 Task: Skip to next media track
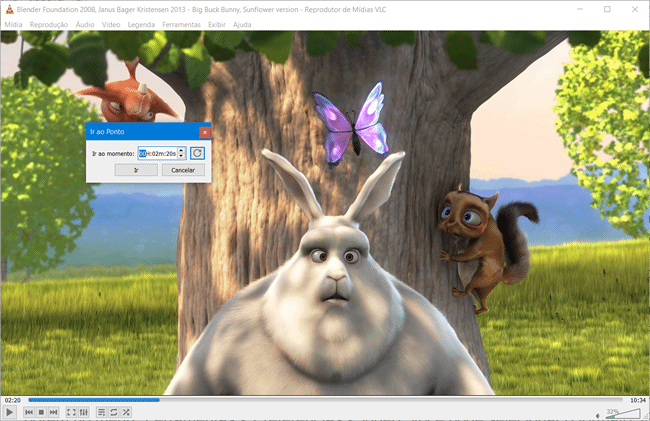[53, 412]
